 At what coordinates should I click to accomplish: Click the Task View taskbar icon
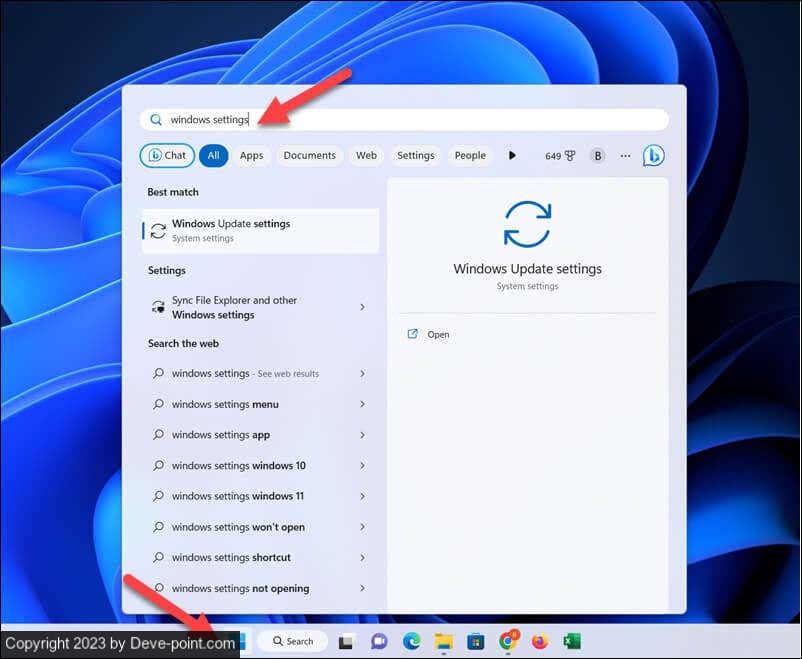click(x=346, y=641)
